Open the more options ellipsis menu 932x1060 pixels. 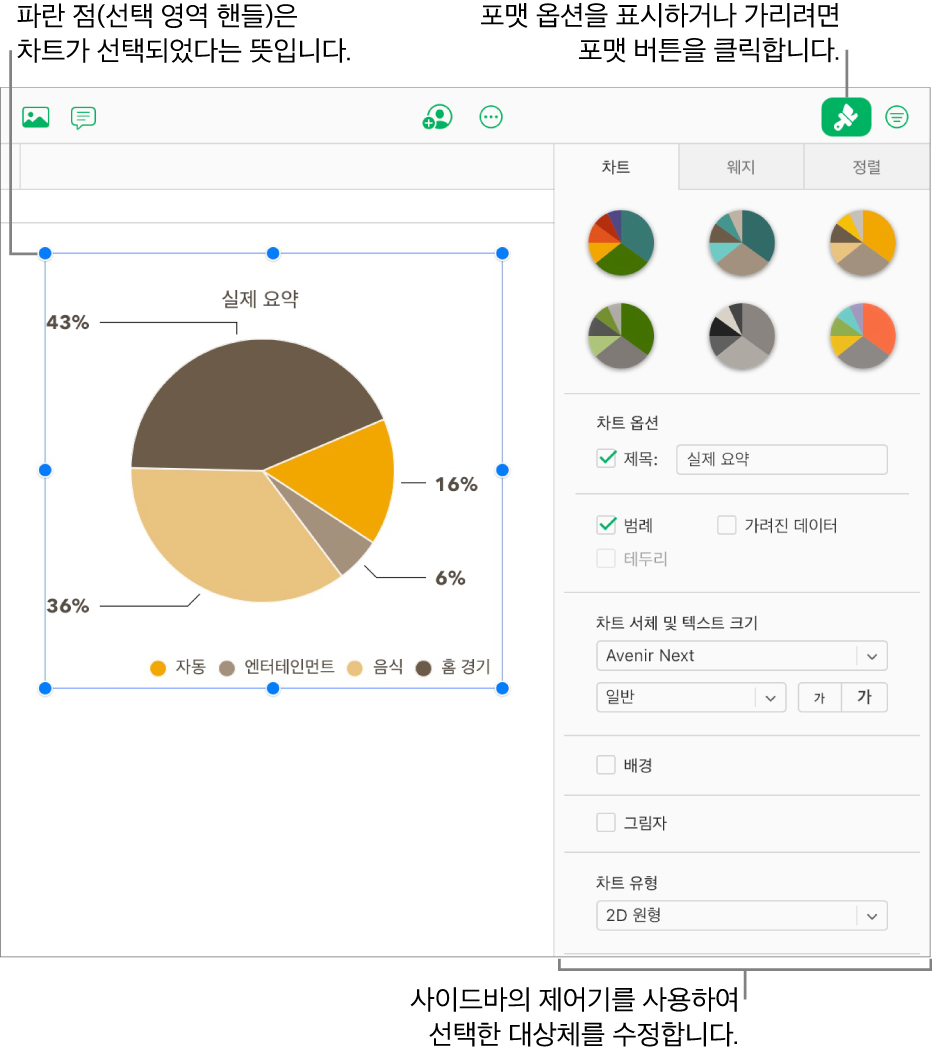(491, 117)
